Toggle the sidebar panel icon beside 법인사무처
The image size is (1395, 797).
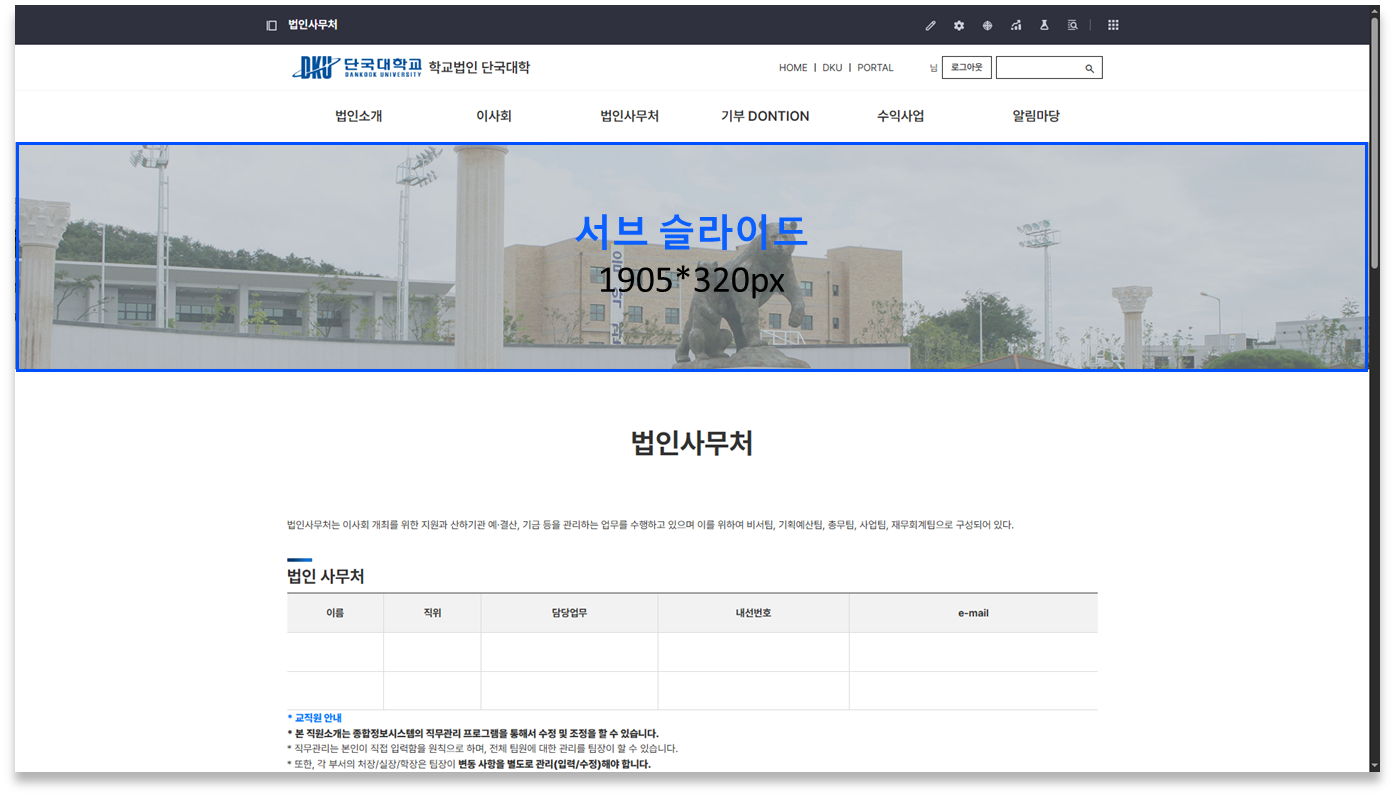coord(271,25)
